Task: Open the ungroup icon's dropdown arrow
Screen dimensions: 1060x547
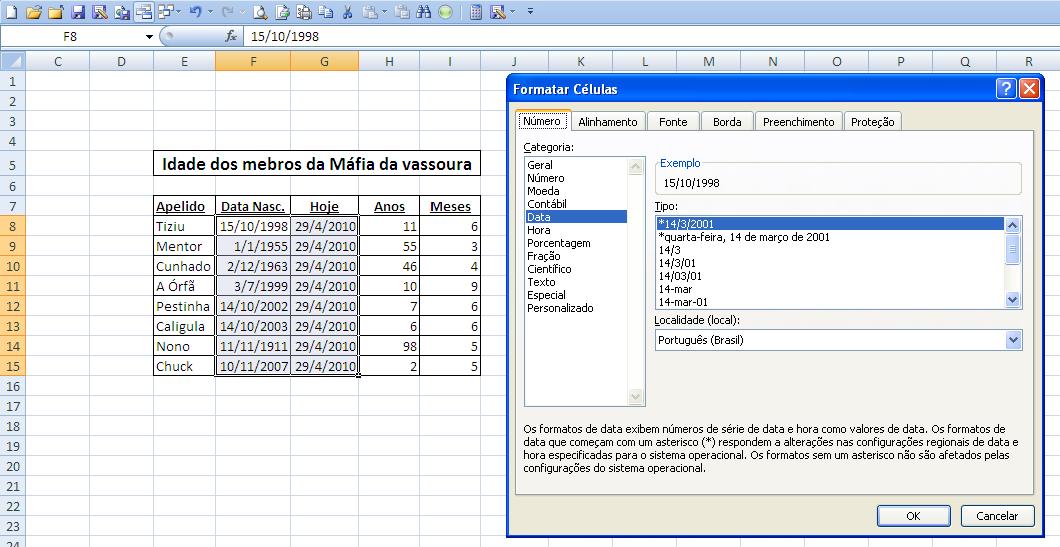Action: pyautogui.click(x=178, y=11)
